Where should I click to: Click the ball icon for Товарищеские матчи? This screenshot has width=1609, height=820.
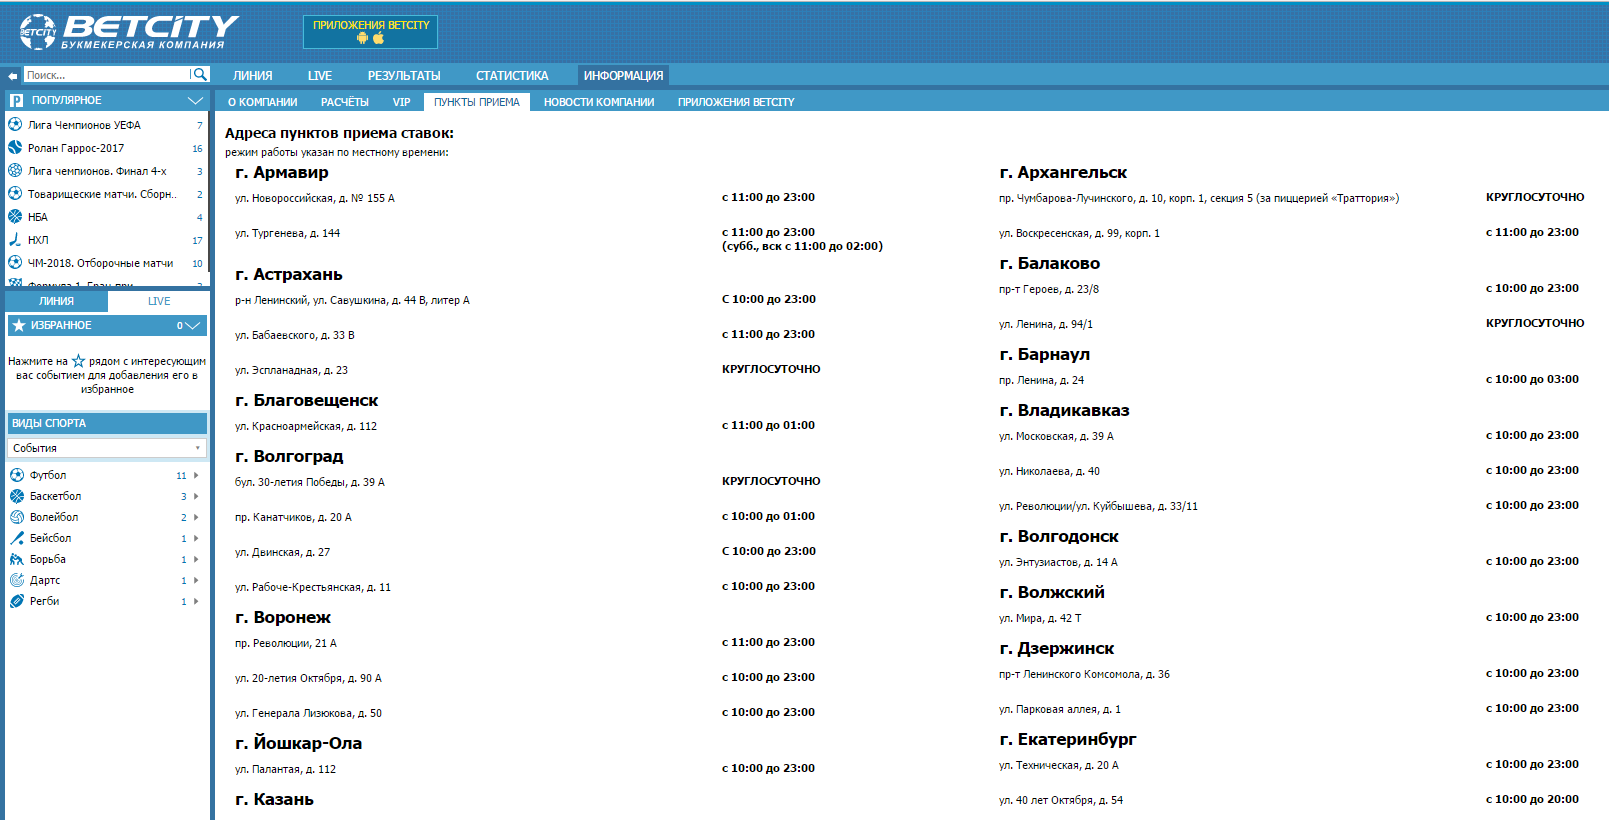pyautogui.click(x=15, y=194)
